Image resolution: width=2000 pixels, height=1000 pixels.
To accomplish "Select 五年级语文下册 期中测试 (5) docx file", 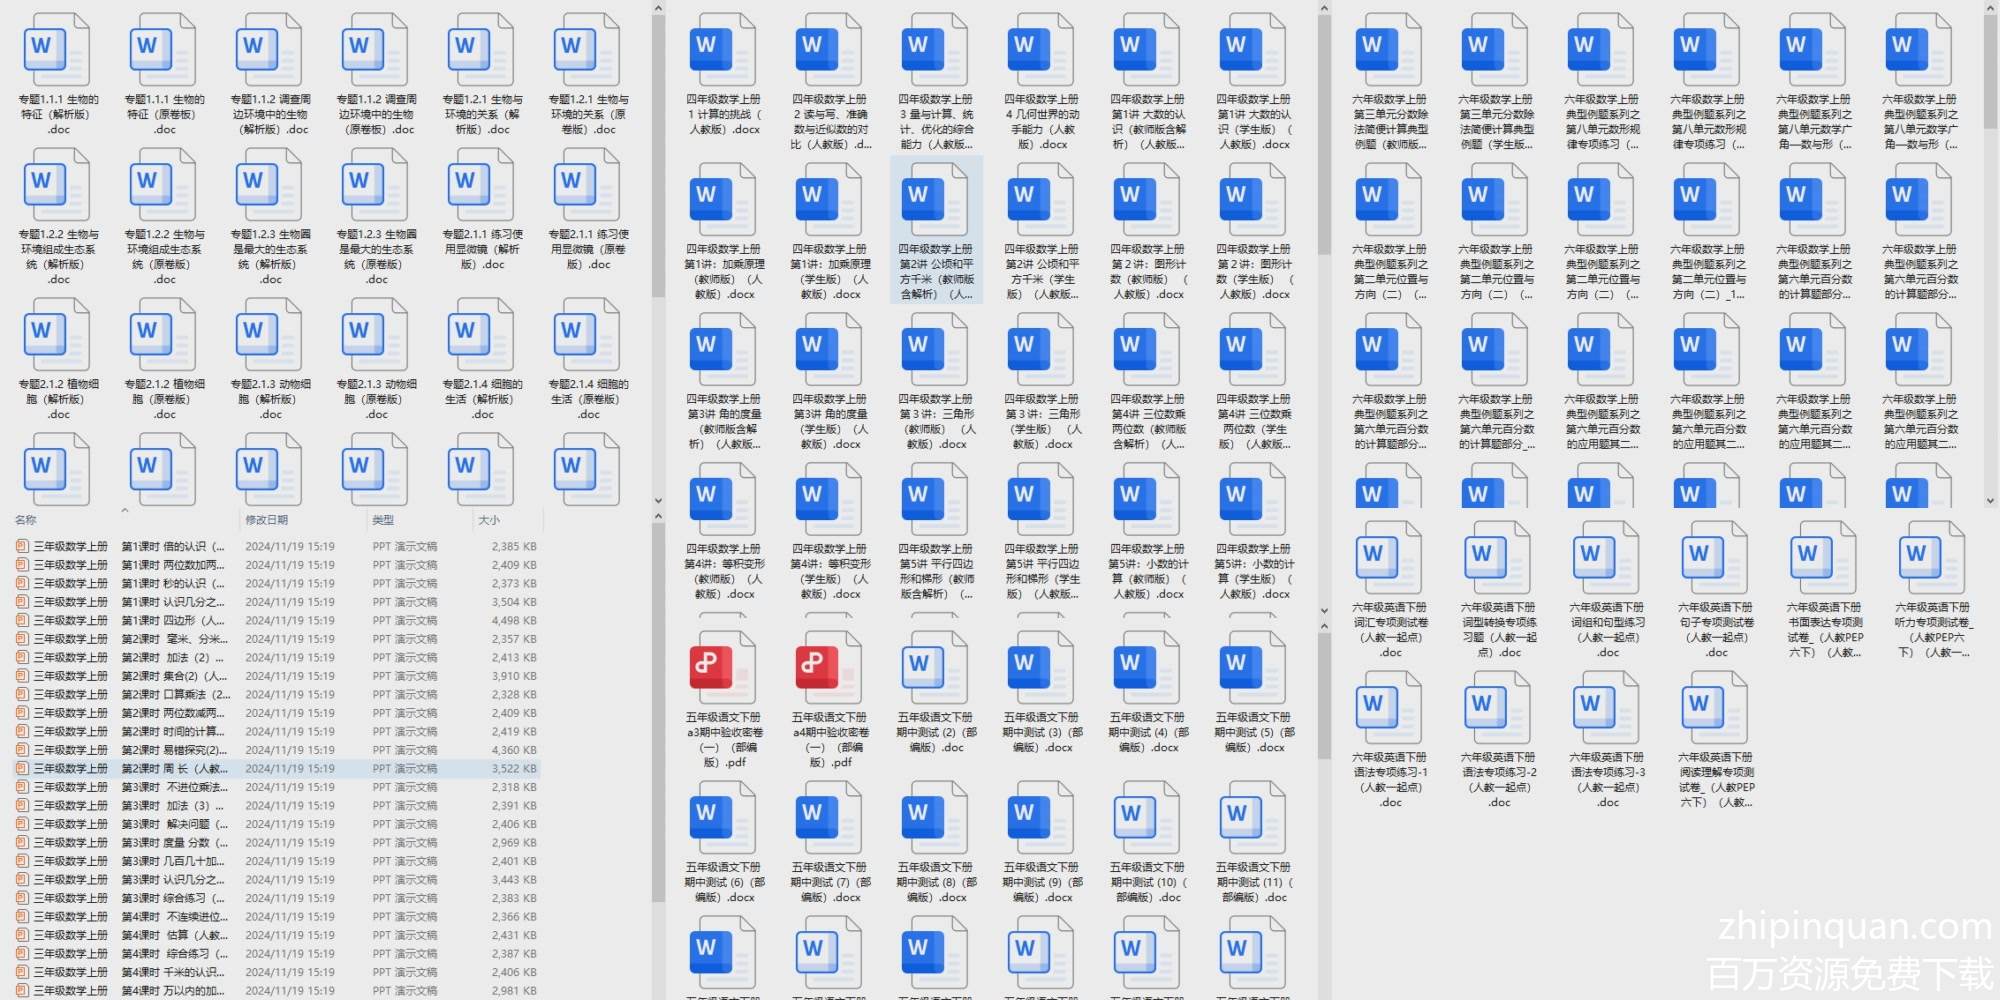I will [1254, 693].
